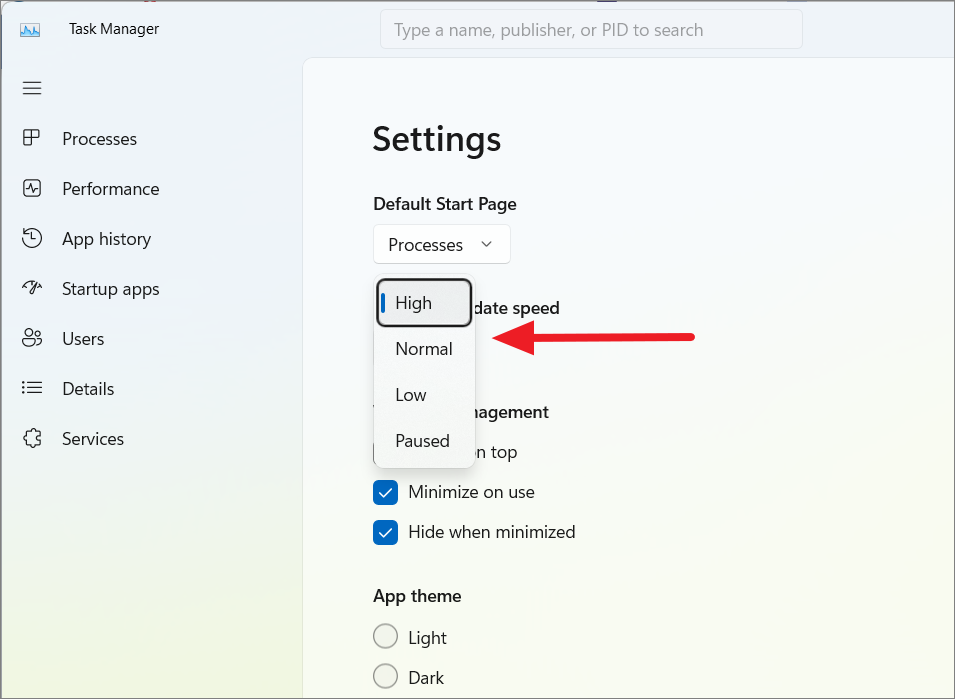
Task: Open App history in sidebar
Action: [x=107, y=239]
